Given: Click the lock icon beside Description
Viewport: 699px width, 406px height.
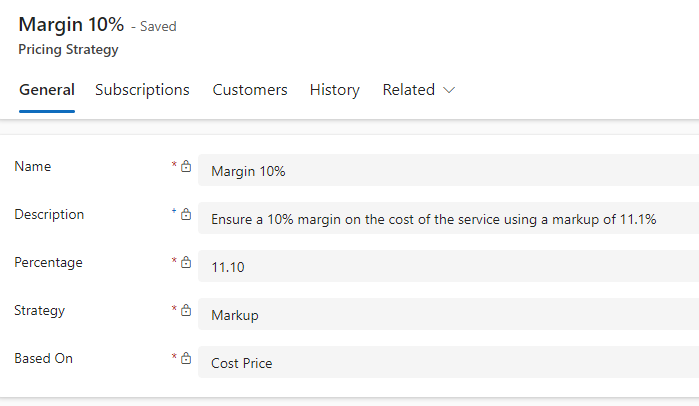Looking at the screenshot, I should tap(186, 215).
